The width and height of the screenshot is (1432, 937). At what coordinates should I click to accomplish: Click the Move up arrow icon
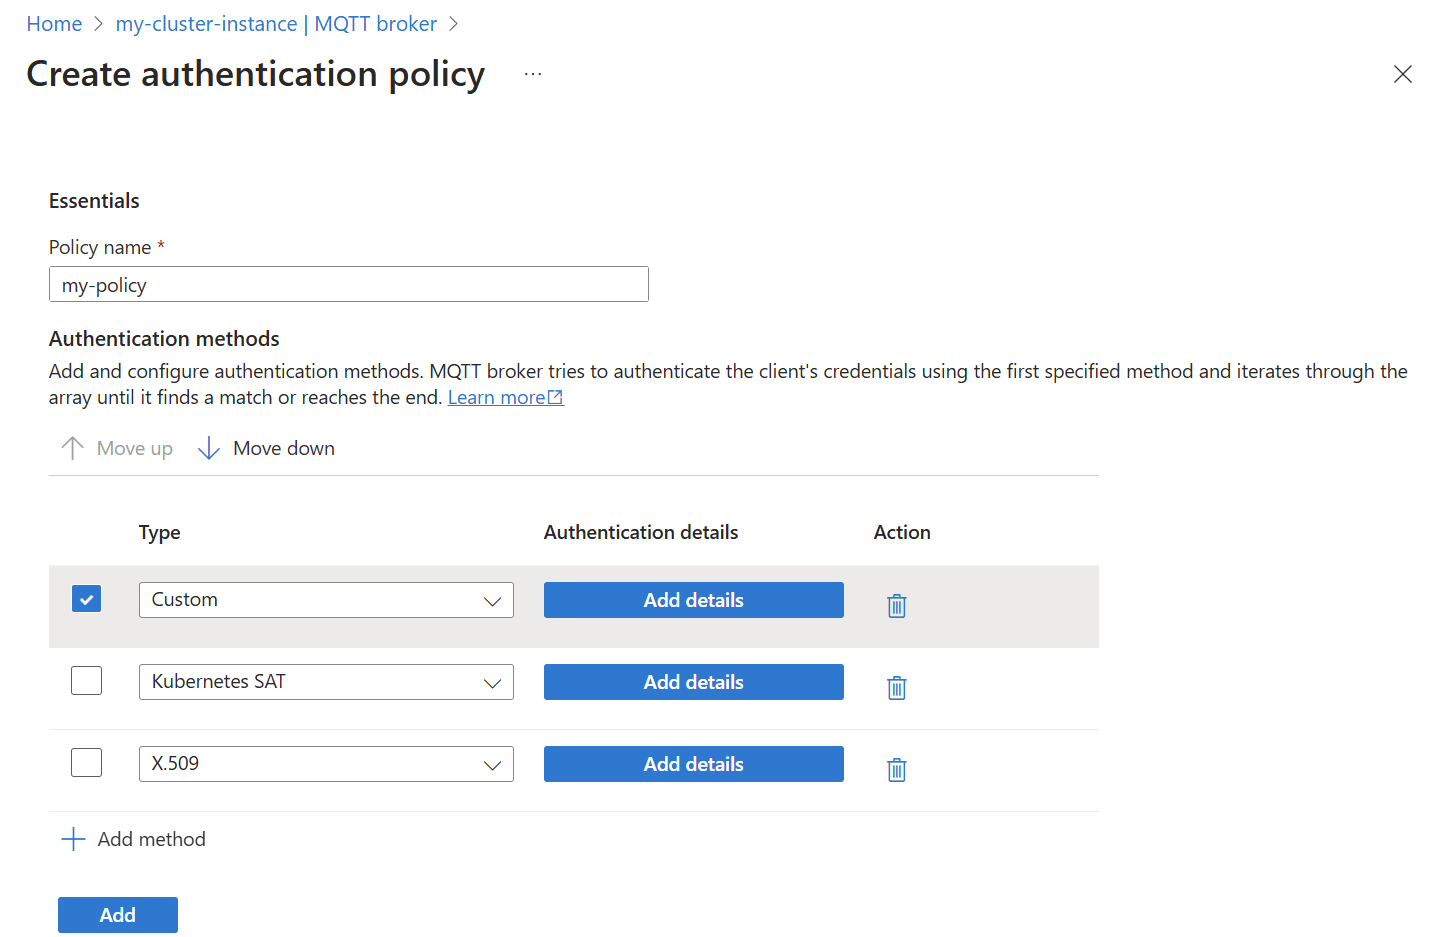pyautogui.click(x=71, y=447)
